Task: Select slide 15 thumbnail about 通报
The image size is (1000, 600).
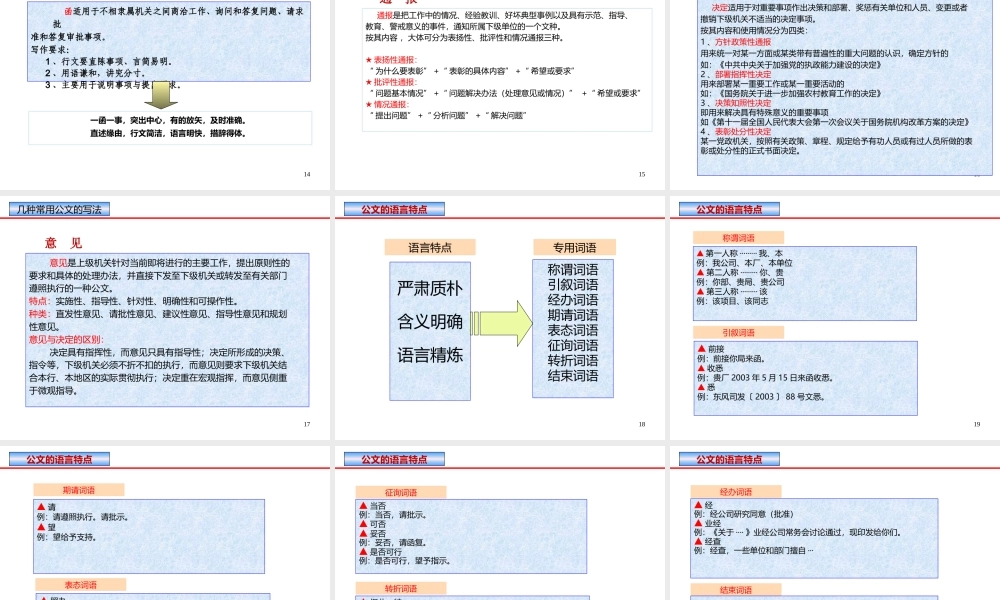Action: (x=500, y=94)
